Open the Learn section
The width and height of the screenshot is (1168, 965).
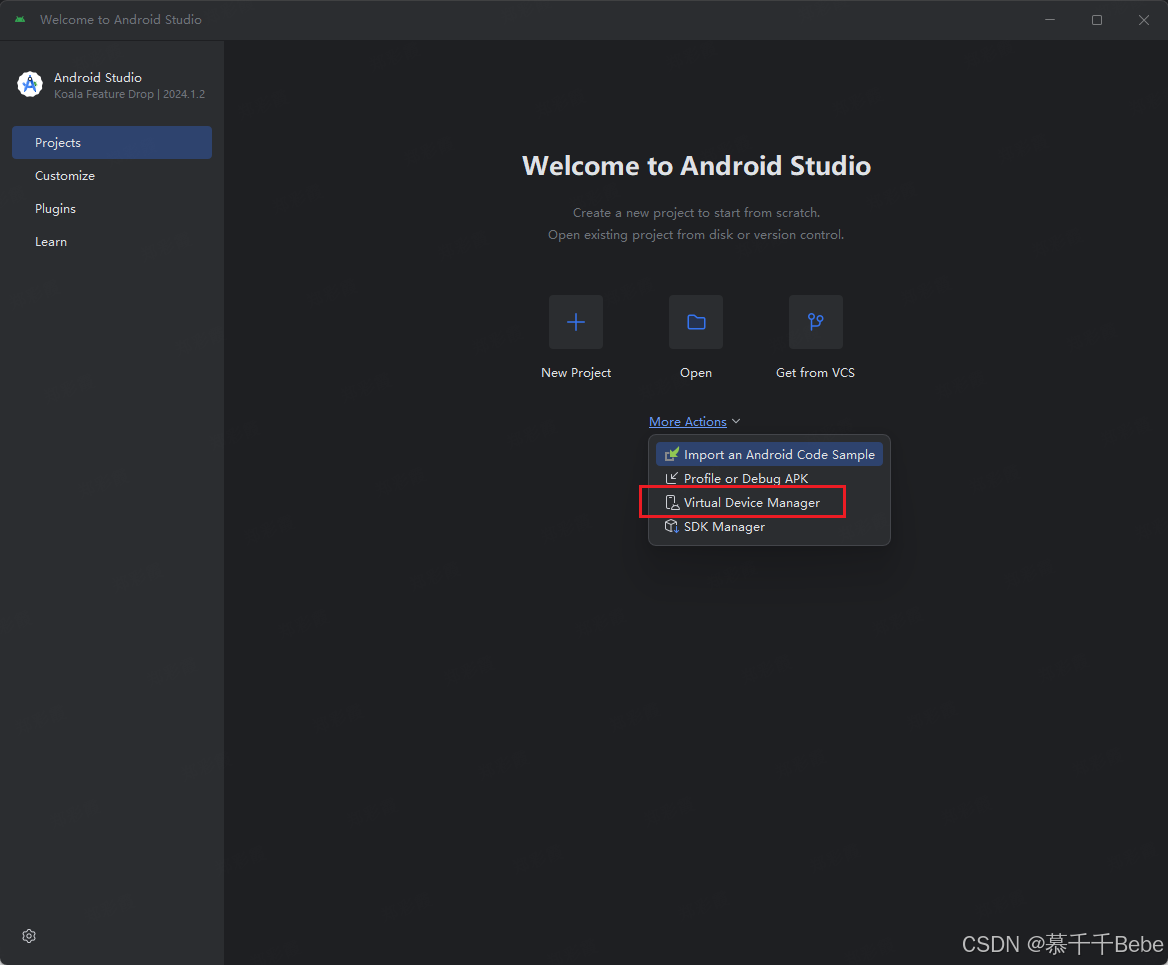coord(50,241)
